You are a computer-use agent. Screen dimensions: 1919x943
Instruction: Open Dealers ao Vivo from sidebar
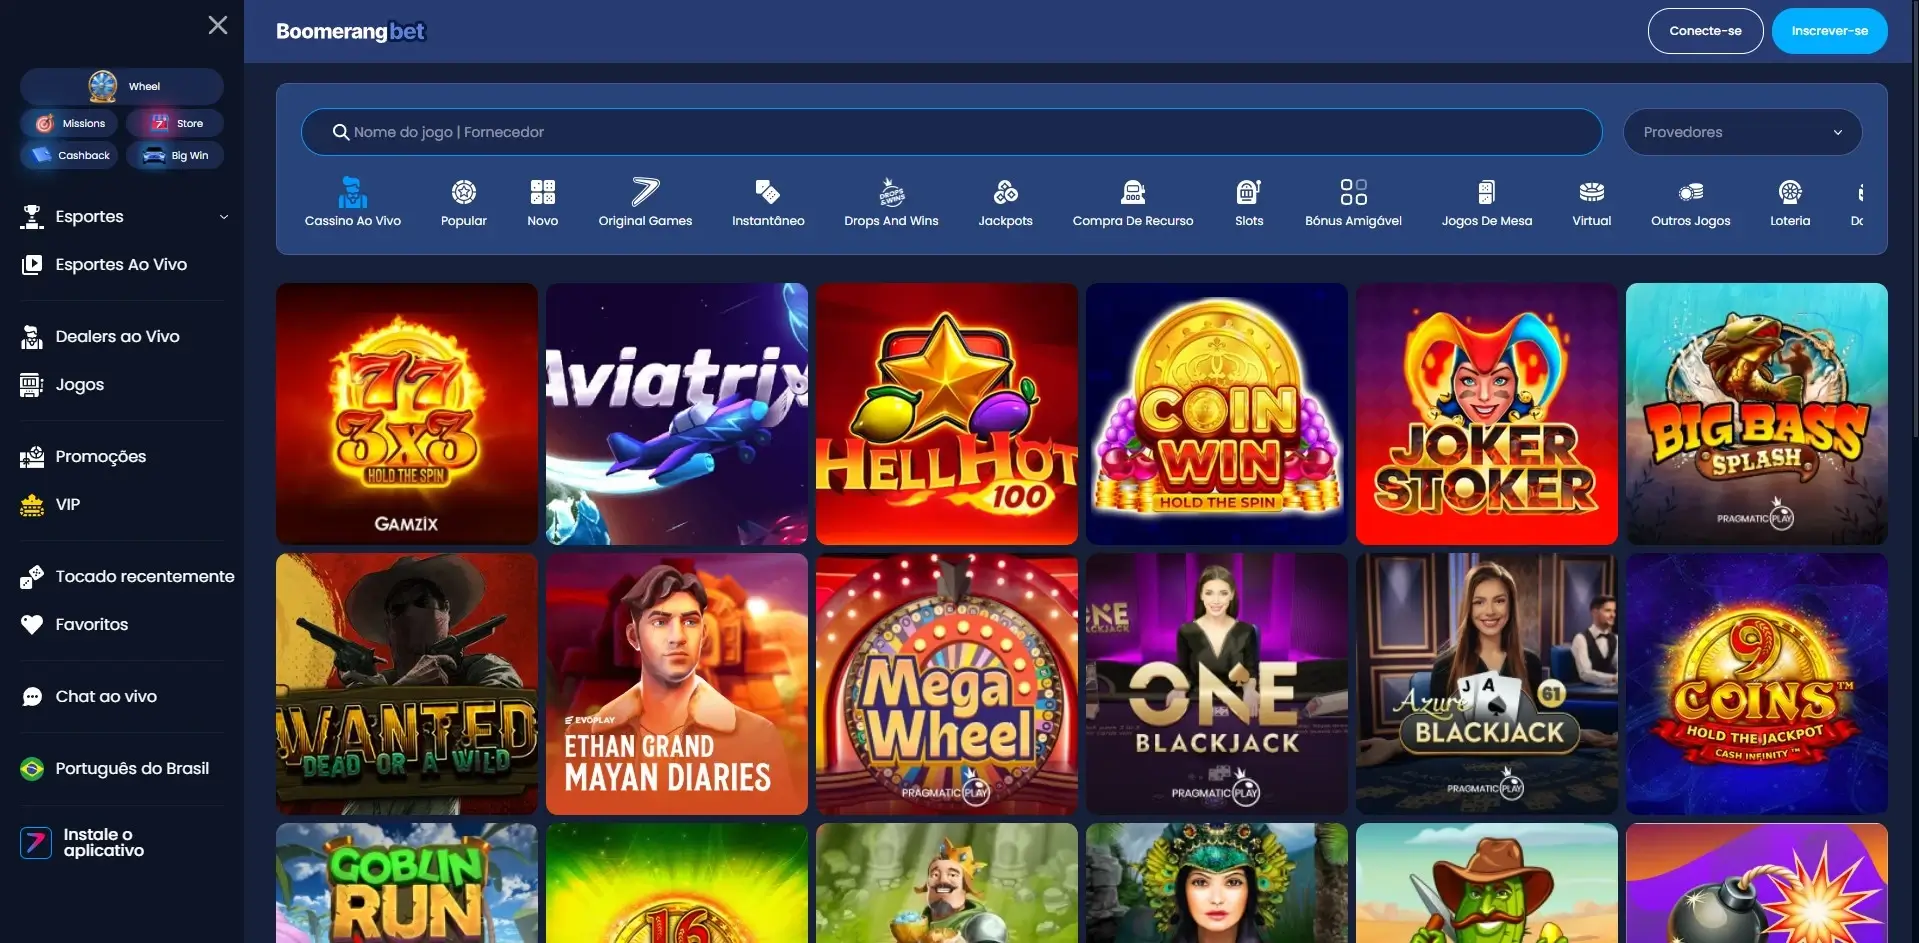(117, 337)
